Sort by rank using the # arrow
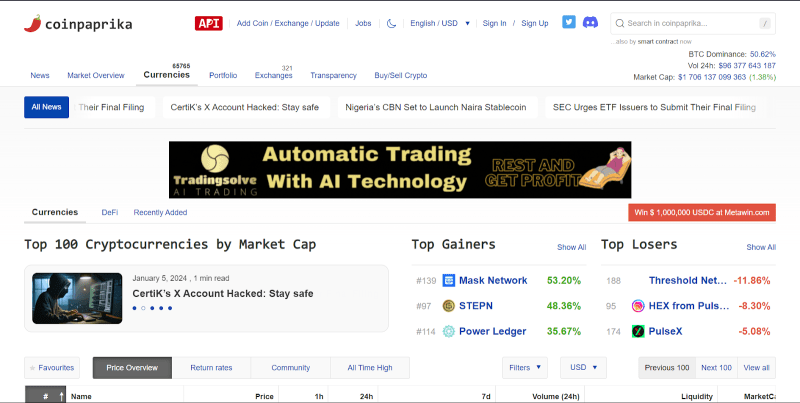Image resolution: width=800 pixels, height=403 pixels. (x=61, y=396)
